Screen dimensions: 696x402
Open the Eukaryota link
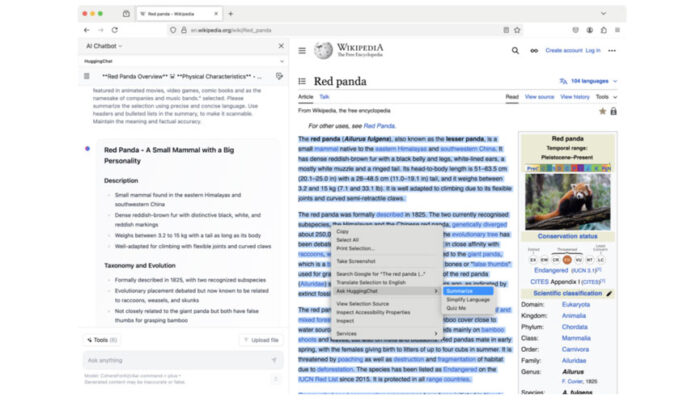[x=576, y=304]
